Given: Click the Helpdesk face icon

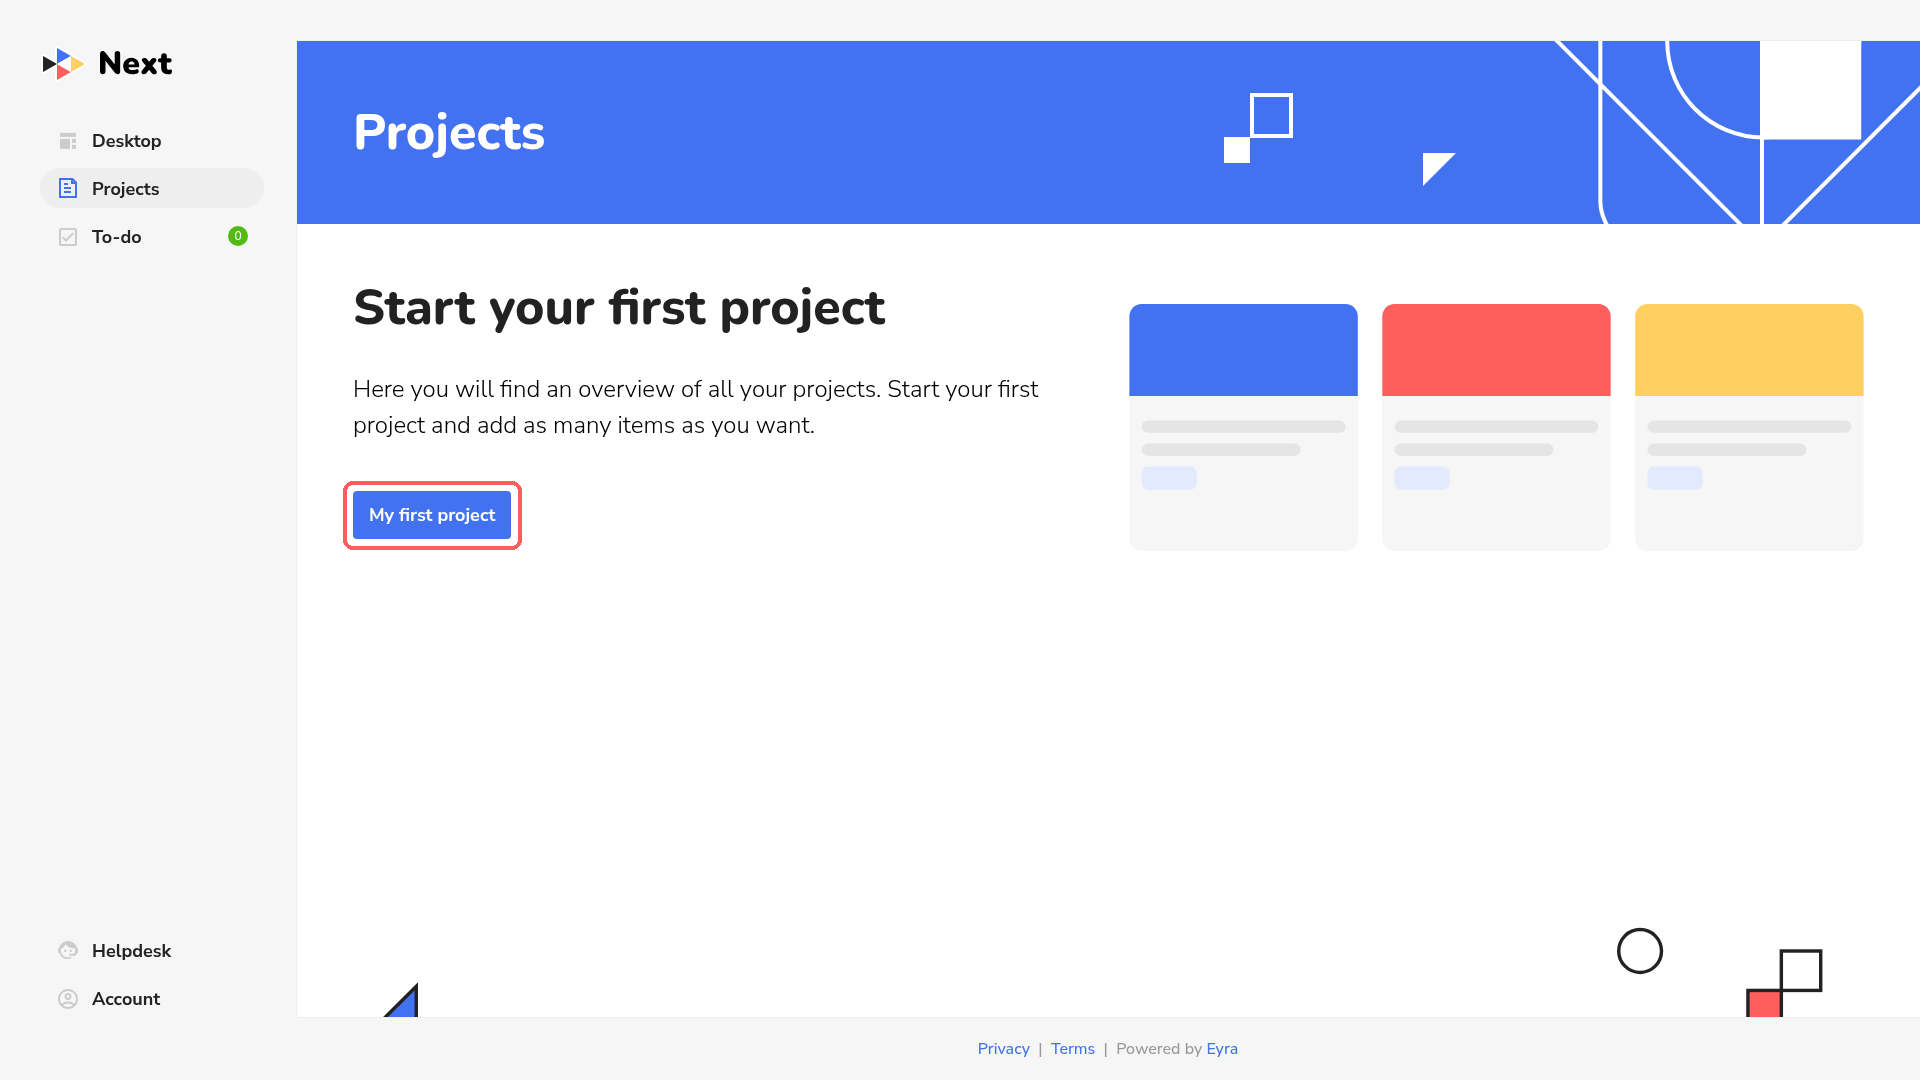Looking at the screenshot, I should 68,951.
